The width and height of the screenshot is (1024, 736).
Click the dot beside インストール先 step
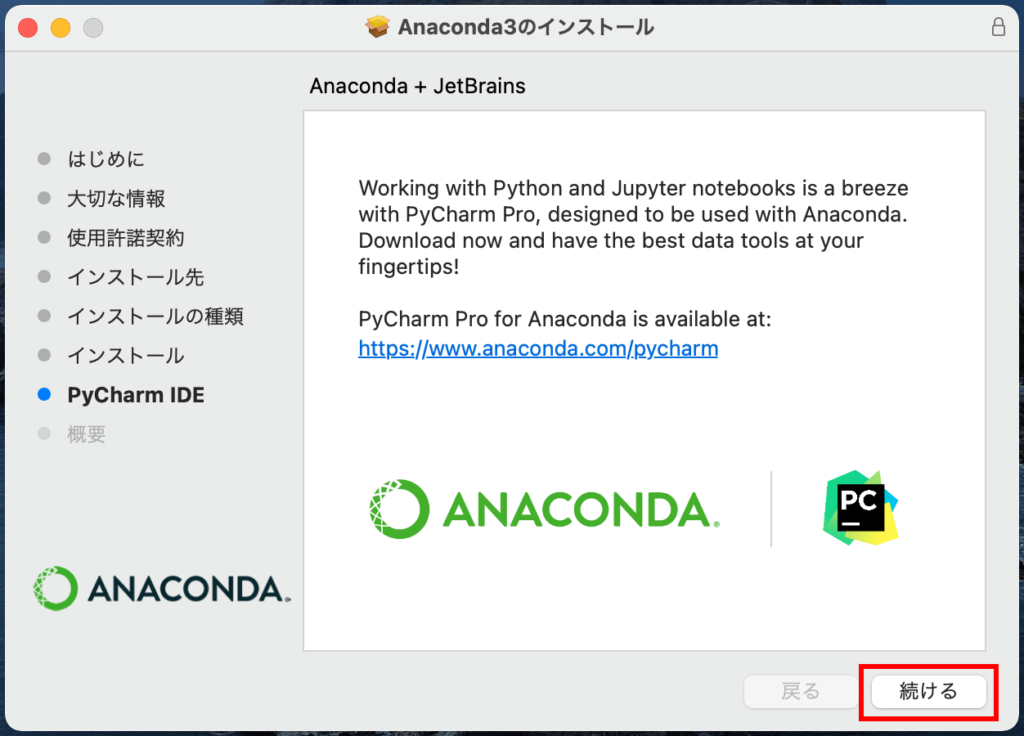[x=46, y=276]
